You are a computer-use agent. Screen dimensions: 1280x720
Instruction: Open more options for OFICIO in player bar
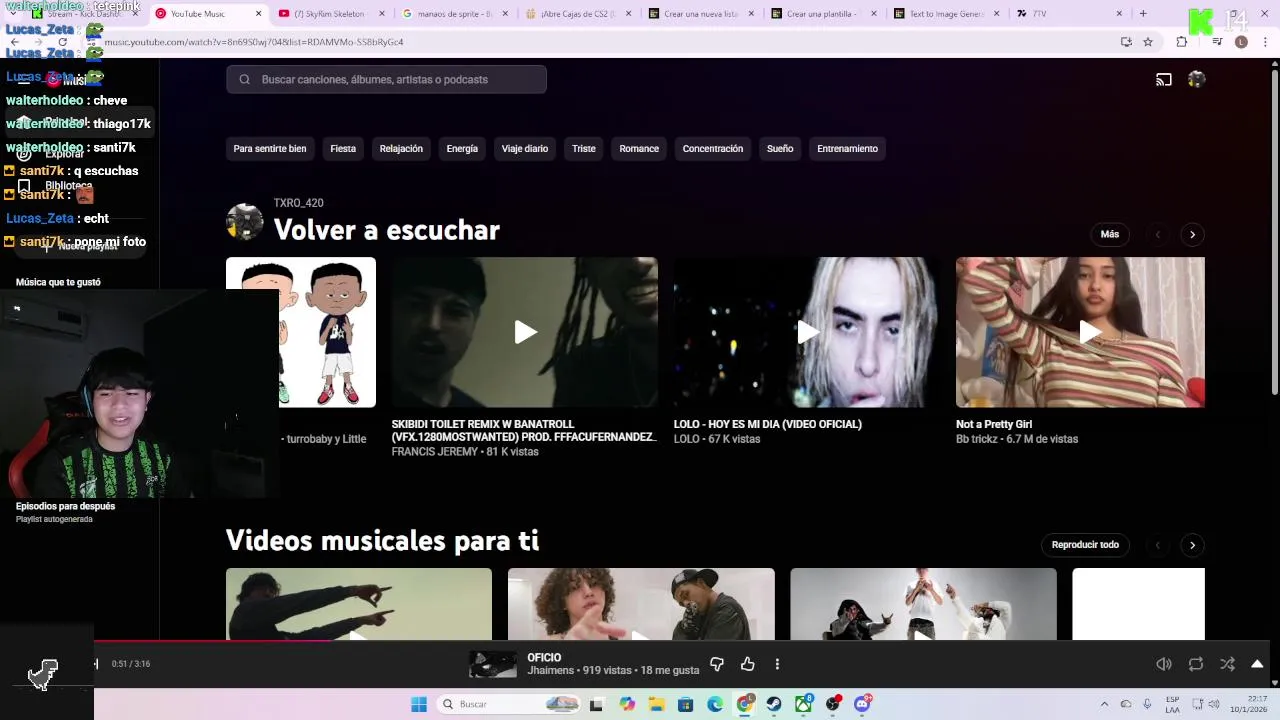click(x=777, y=664)
